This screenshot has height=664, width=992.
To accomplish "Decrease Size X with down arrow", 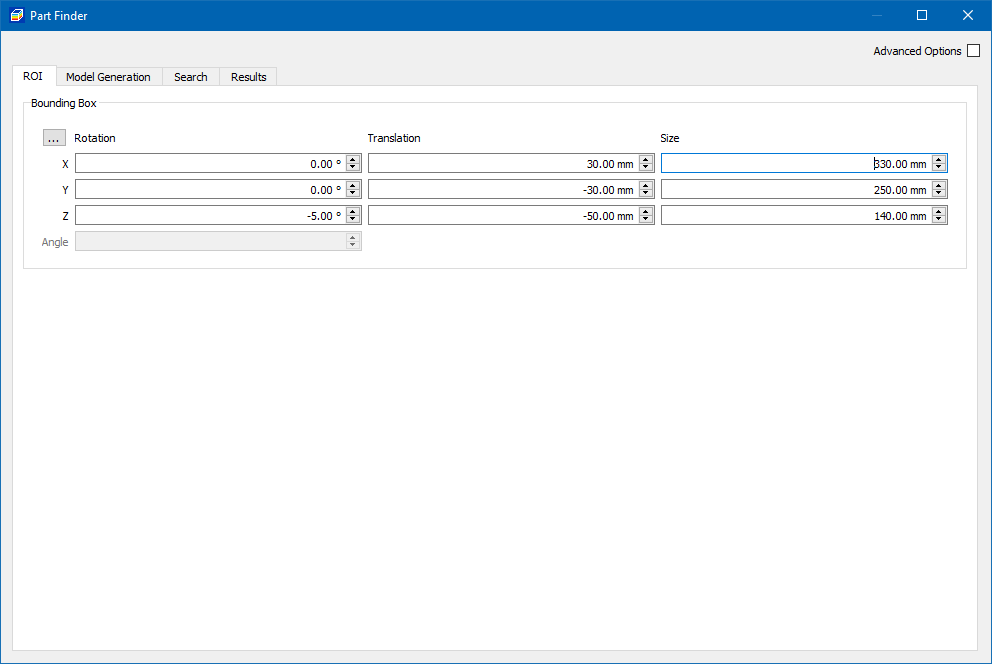I will 939,168.
